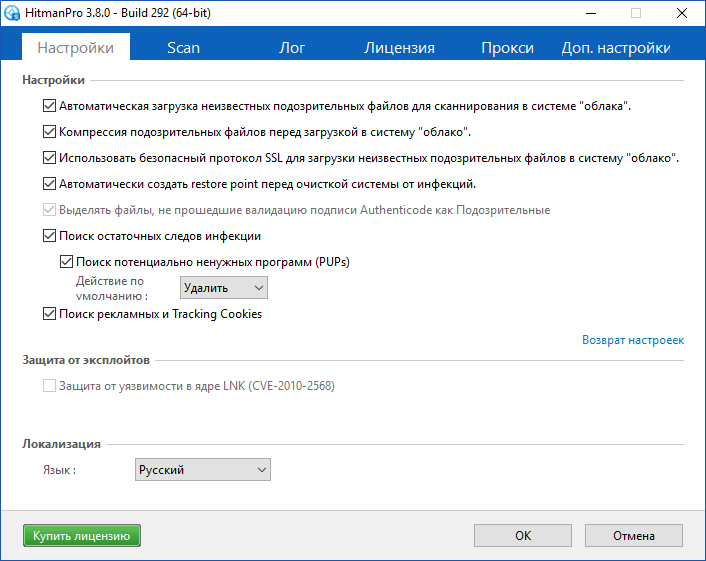Screen dimensions: 706x561
Task: Expand the language dropdown set to Русский
Action: click(202, 470)
